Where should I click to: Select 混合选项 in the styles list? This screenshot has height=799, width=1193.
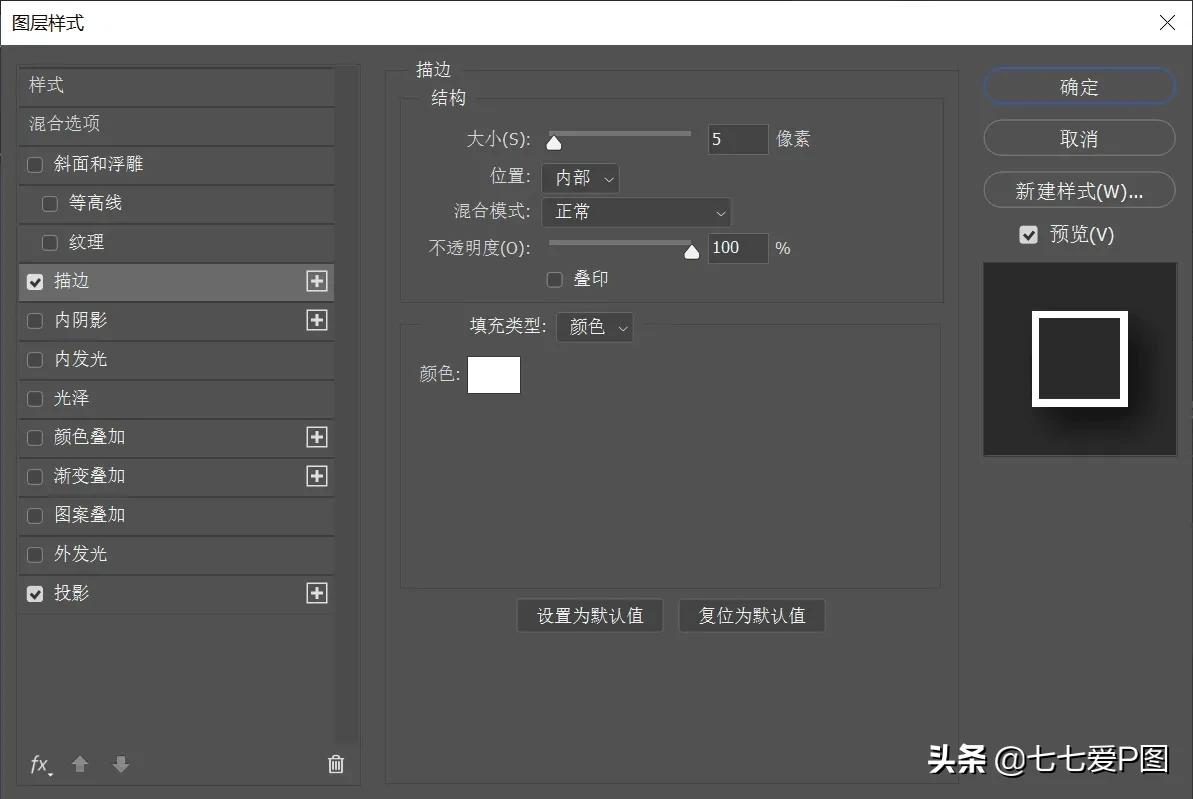tap(175, 124)
